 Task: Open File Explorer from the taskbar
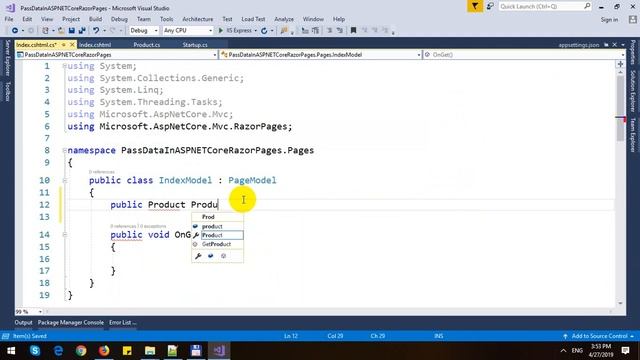(150, 351)
